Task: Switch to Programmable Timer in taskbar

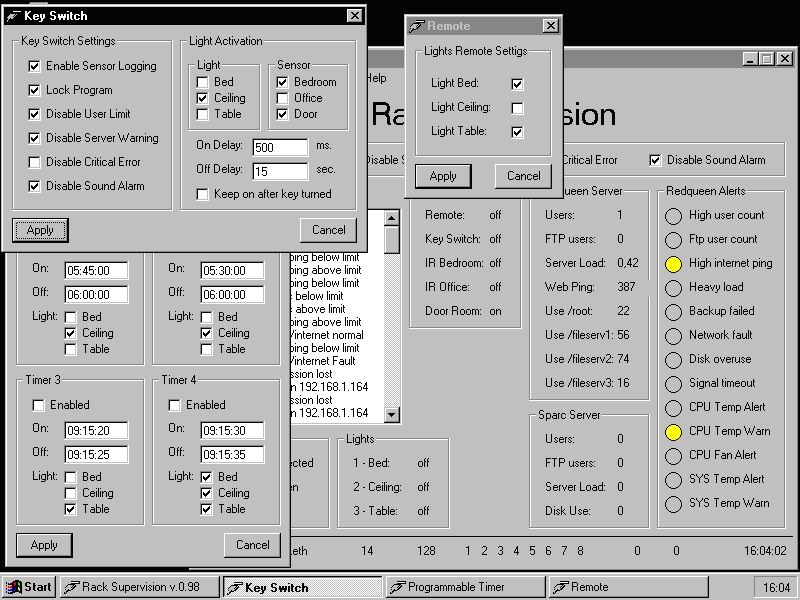Action: [x=465, y=587]
